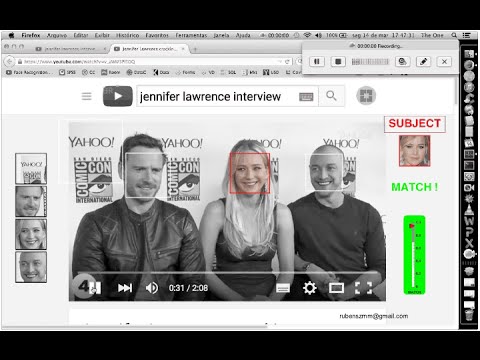The image size is (480, 360).
Task: Open the Apple menu
Action: (11, 35)
